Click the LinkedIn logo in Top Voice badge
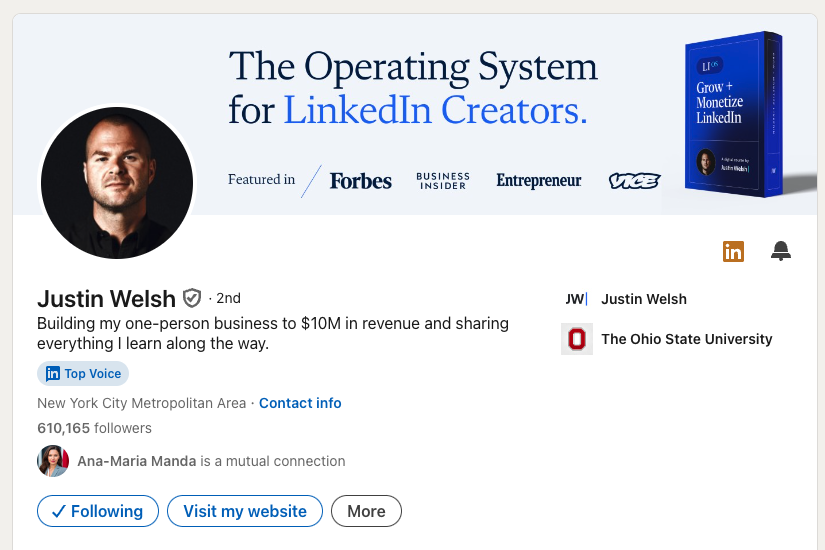This screenshot has width=825, height=550. 53,374
